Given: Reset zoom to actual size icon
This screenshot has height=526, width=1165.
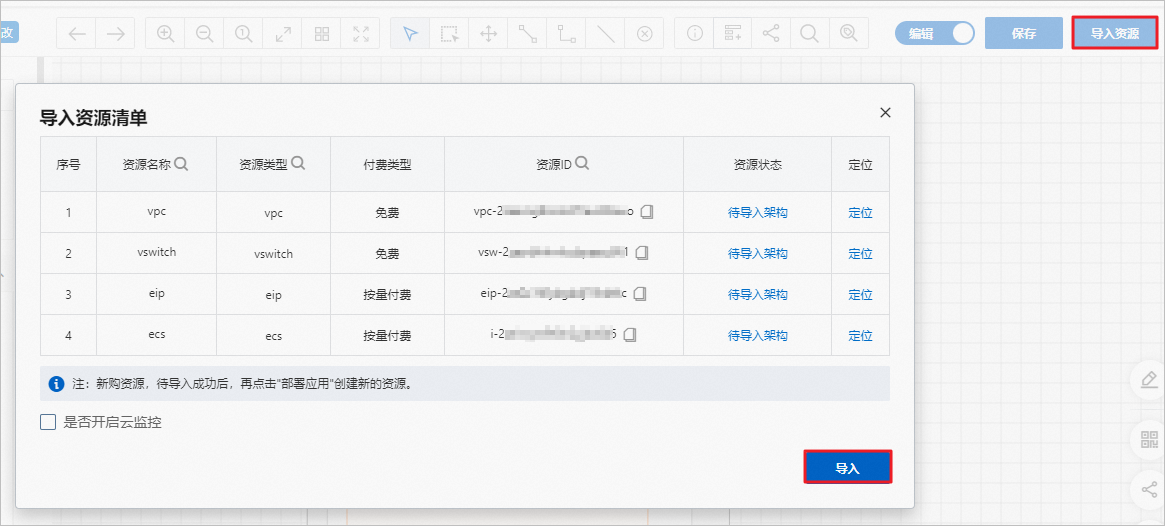Looking at the screenshot, I should pos(244,33).
